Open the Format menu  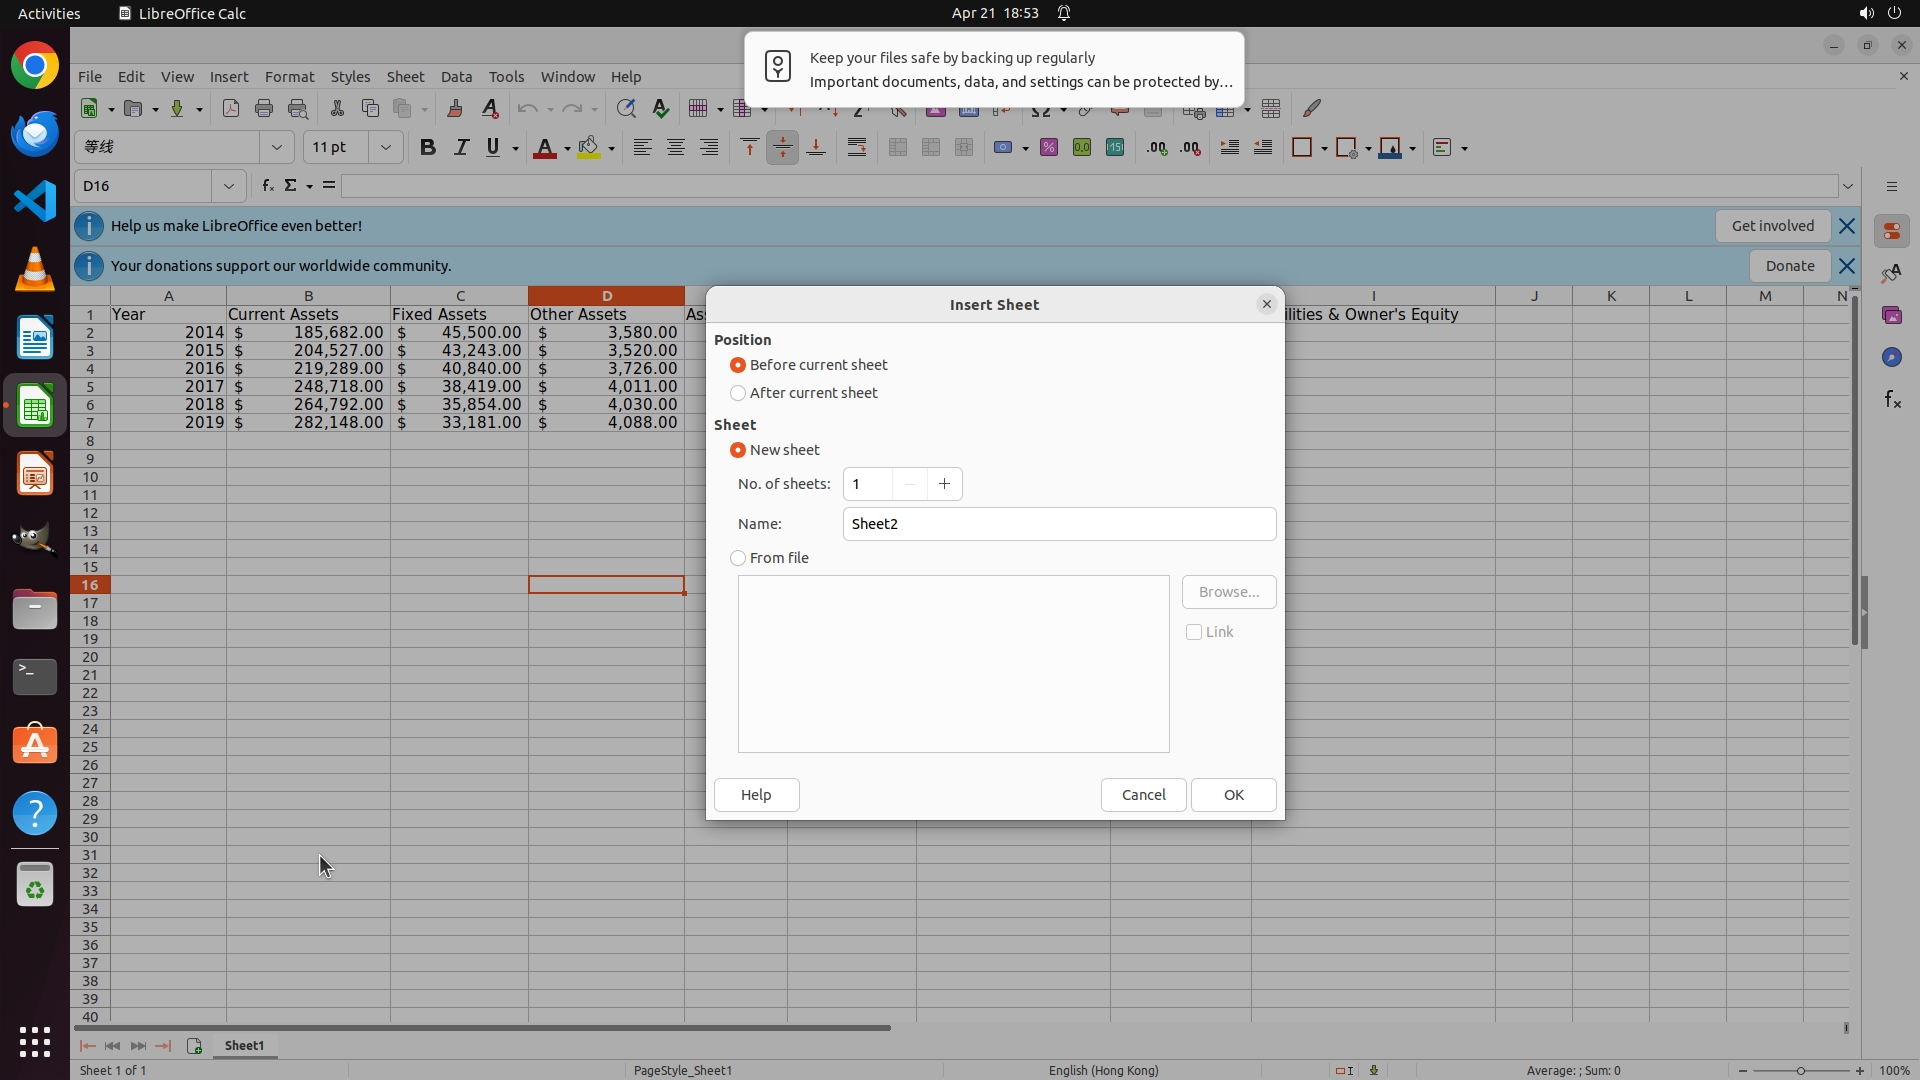click(289, 77)
